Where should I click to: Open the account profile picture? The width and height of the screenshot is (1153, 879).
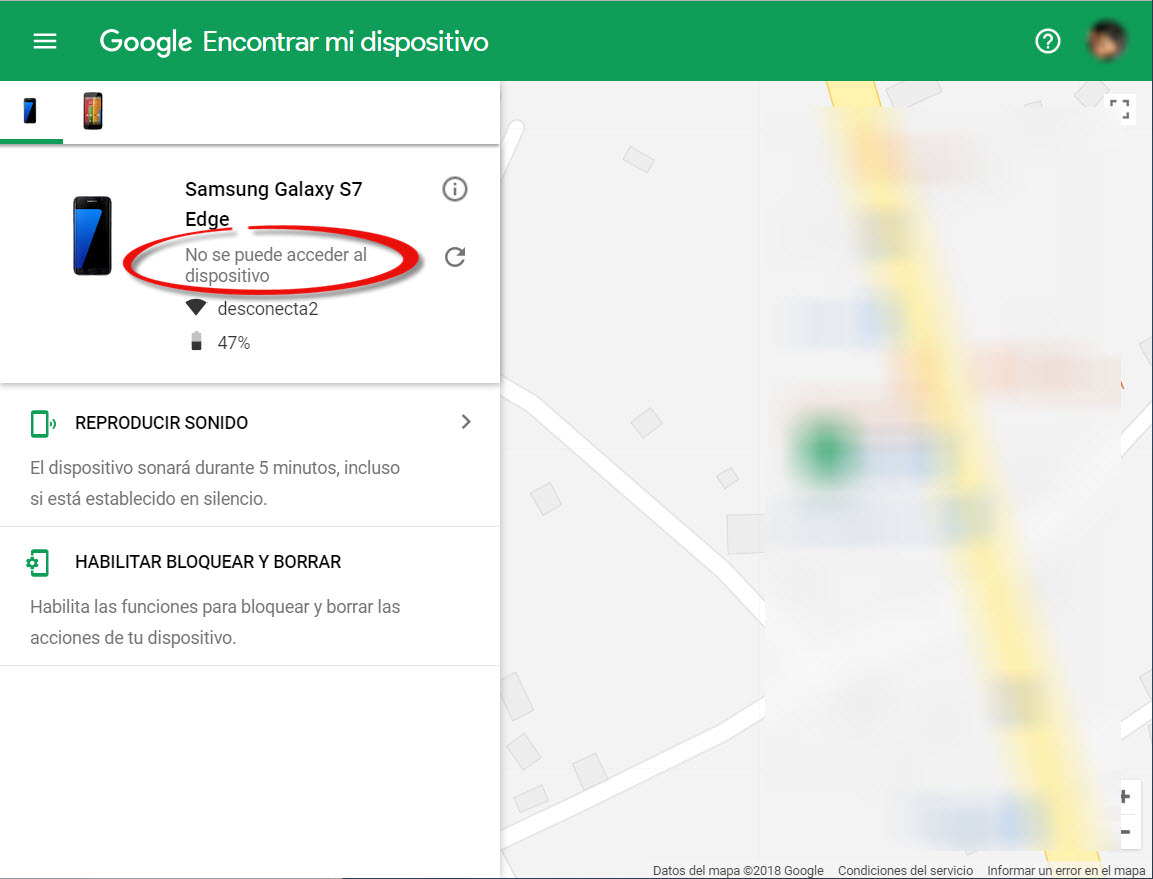(1106, 41)
